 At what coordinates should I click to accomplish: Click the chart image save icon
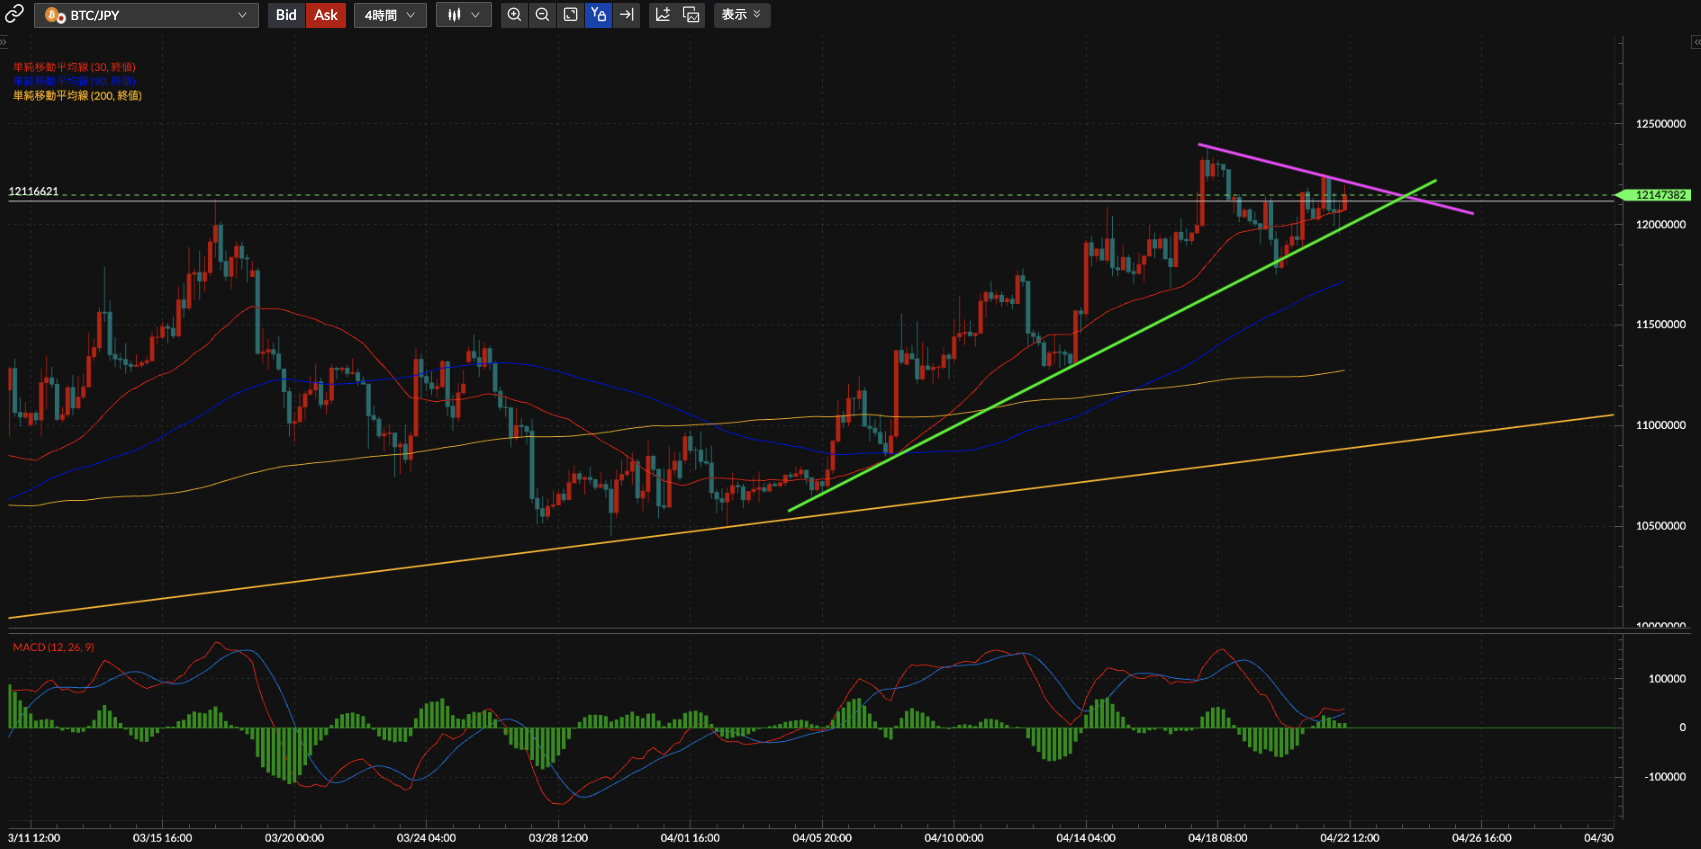(x=691, y=15)
